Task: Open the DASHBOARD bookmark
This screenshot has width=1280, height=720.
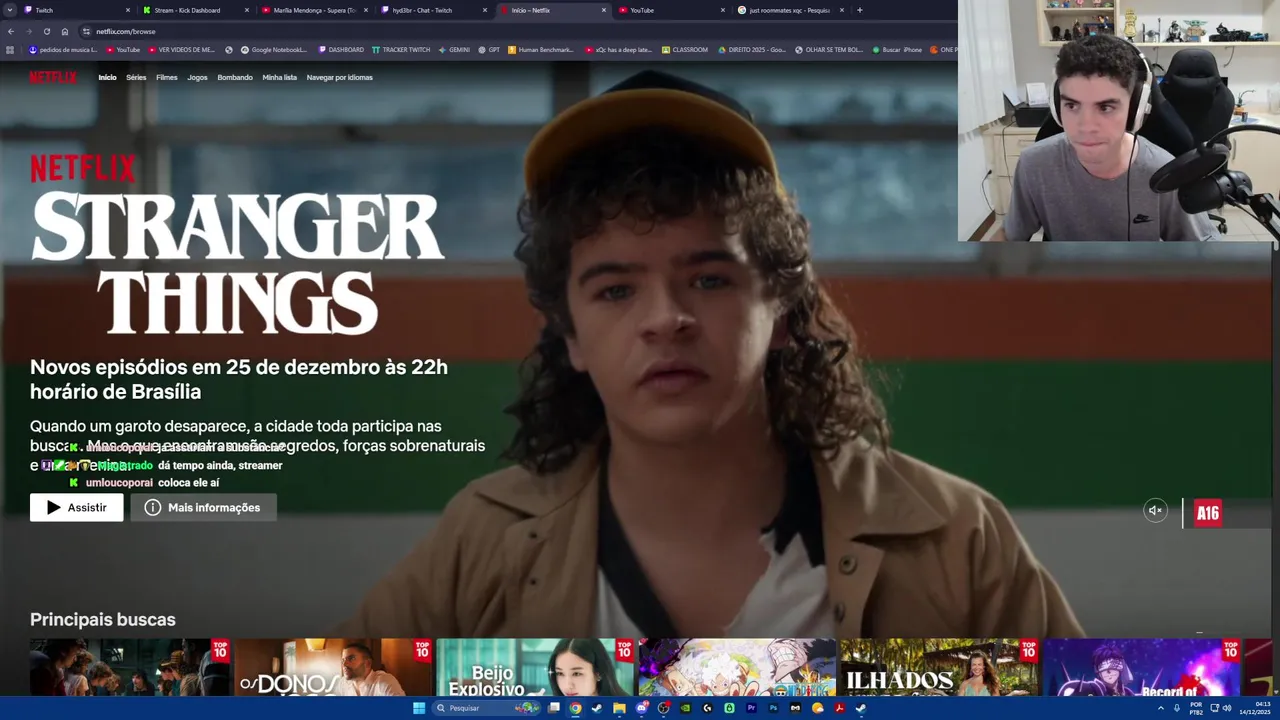Action: pyautogui.click(x=341, y=49)
